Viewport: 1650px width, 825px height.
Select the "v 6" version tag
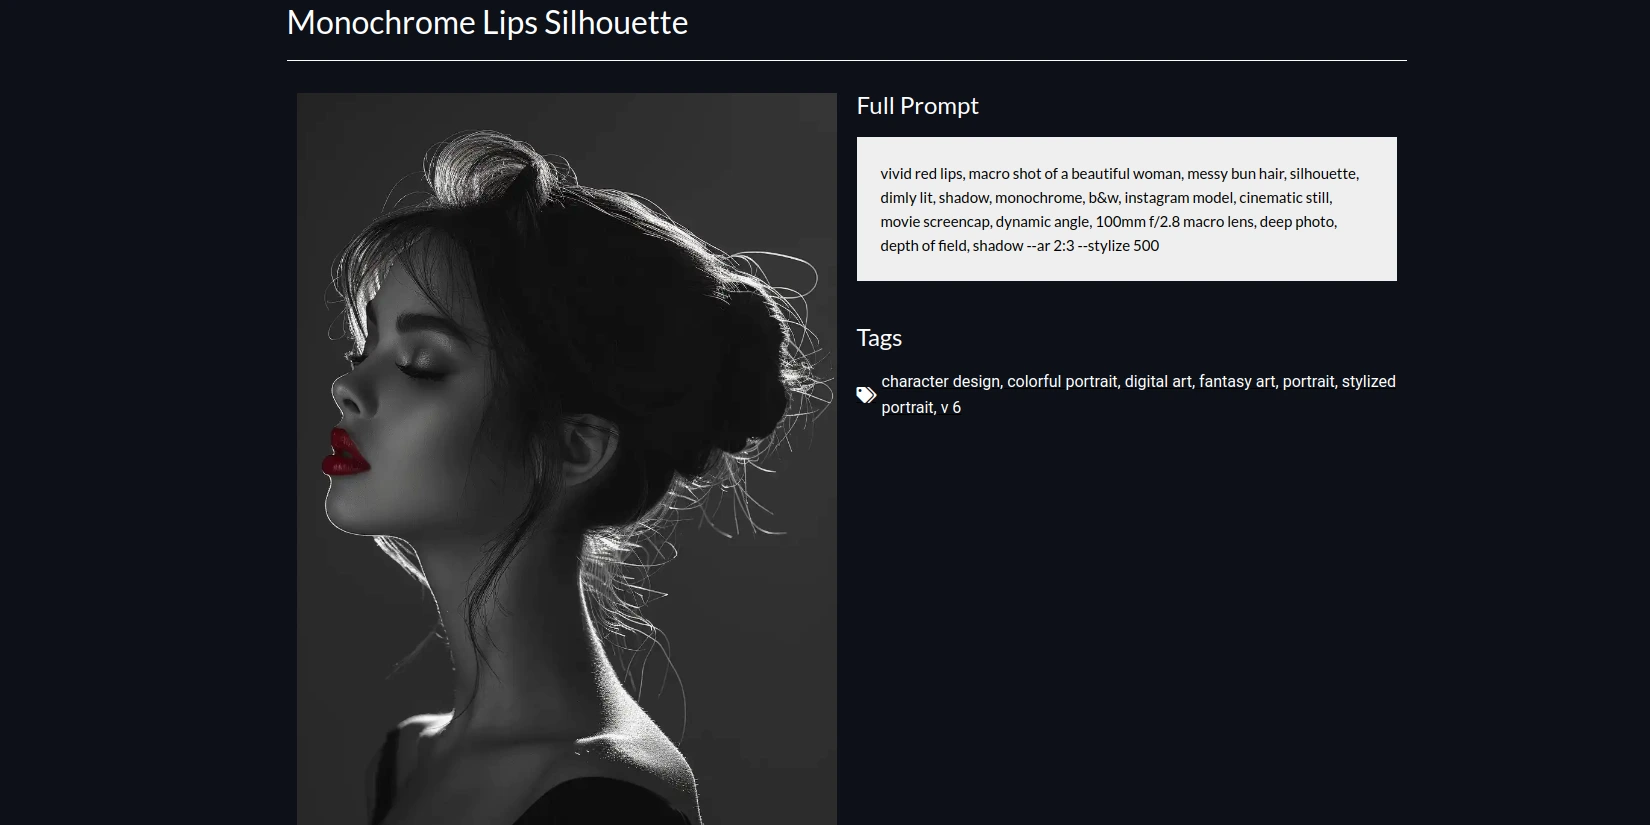tap(951, 408)
